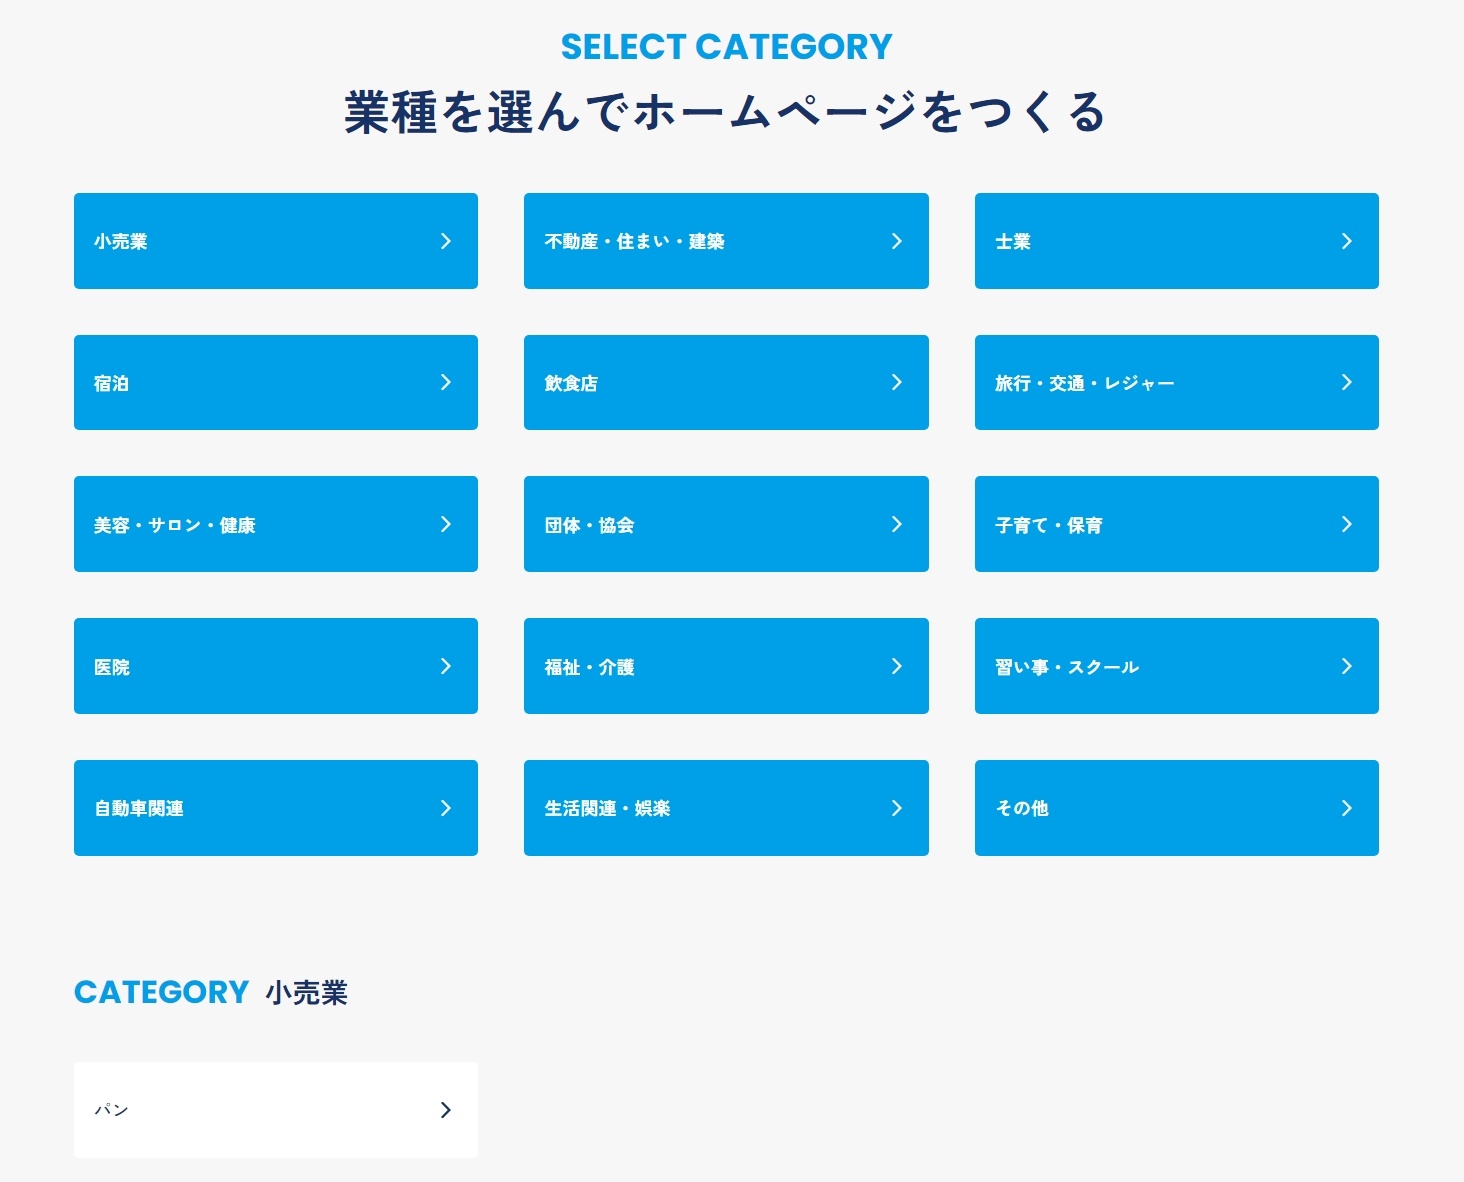Open the 自動車関連 category
Screen dimensions: 1464x1182
coord(275,808)
